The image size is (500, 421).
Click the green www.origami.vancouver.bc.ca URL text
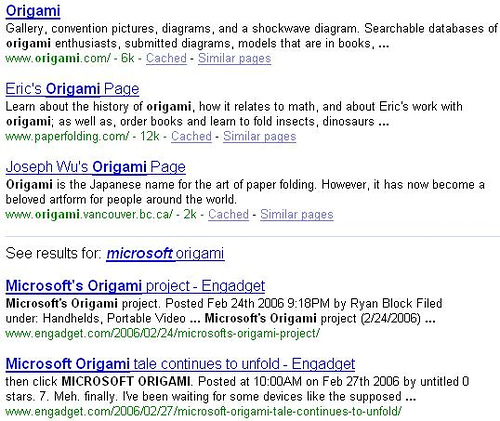tap(89, 214)
